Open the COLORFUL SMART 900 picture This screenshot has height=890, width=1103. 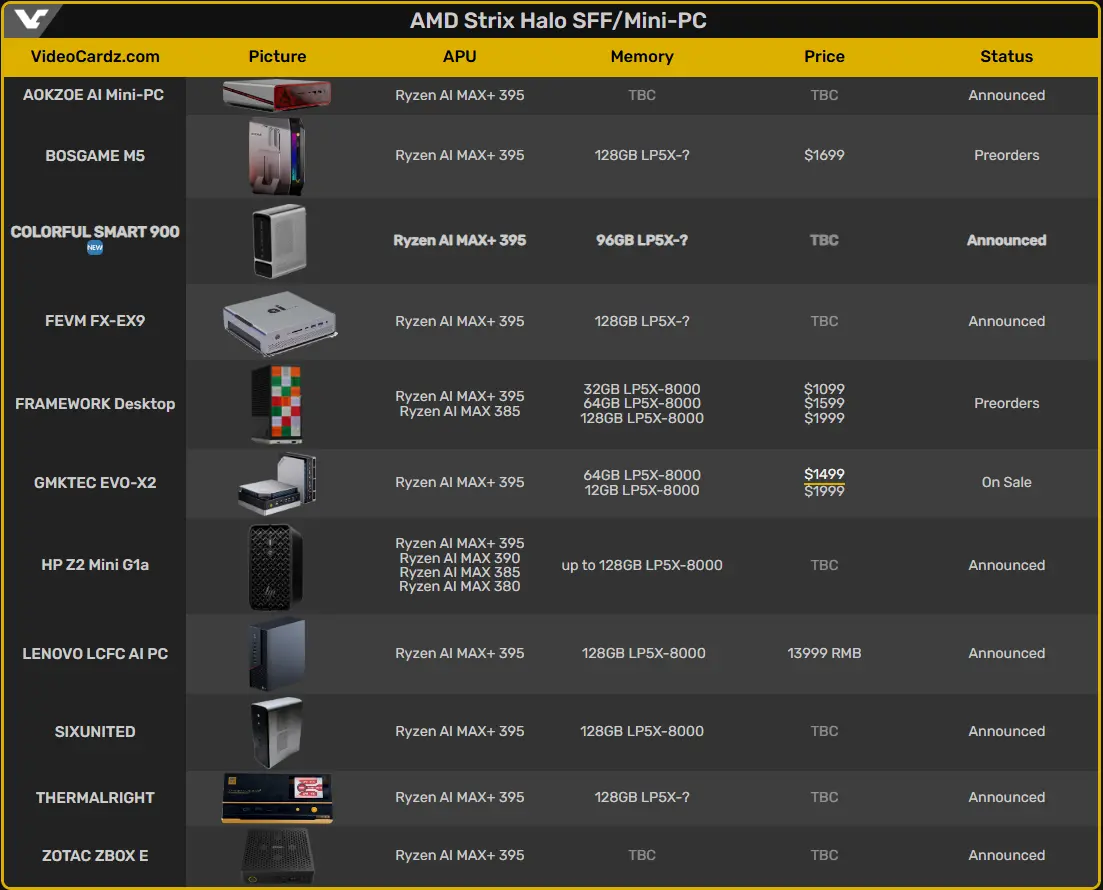pos(279,241)
